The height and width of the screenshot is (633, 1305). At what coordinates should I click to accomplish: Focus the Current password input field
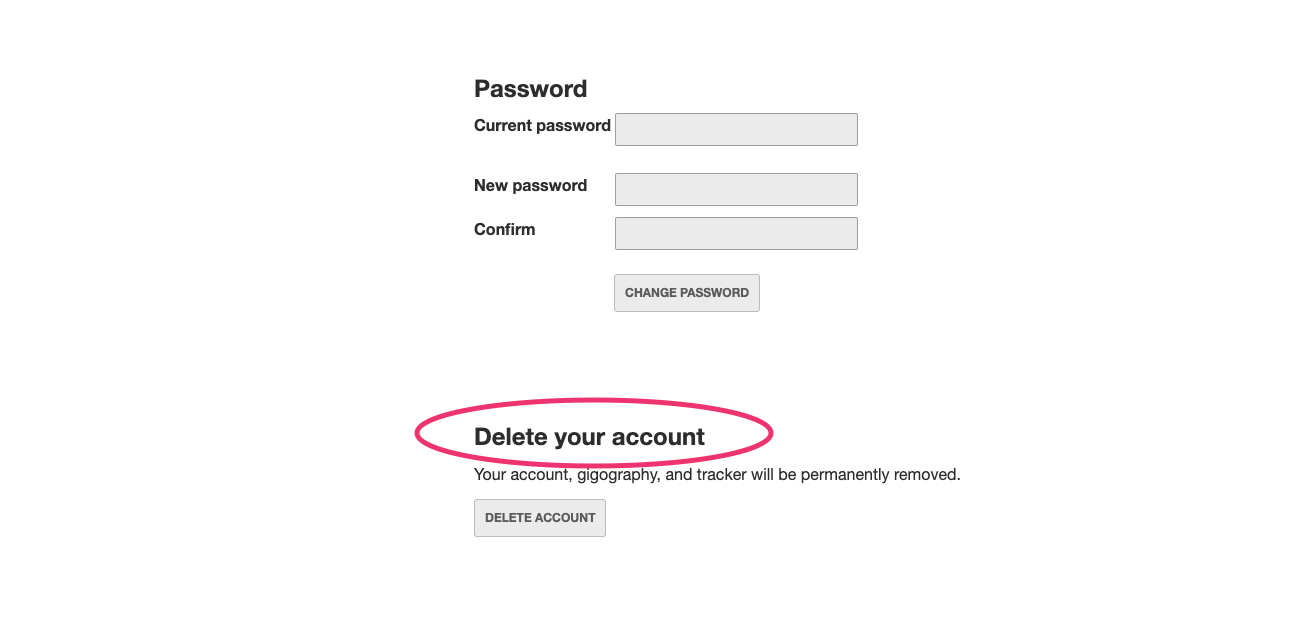[736, 129]
